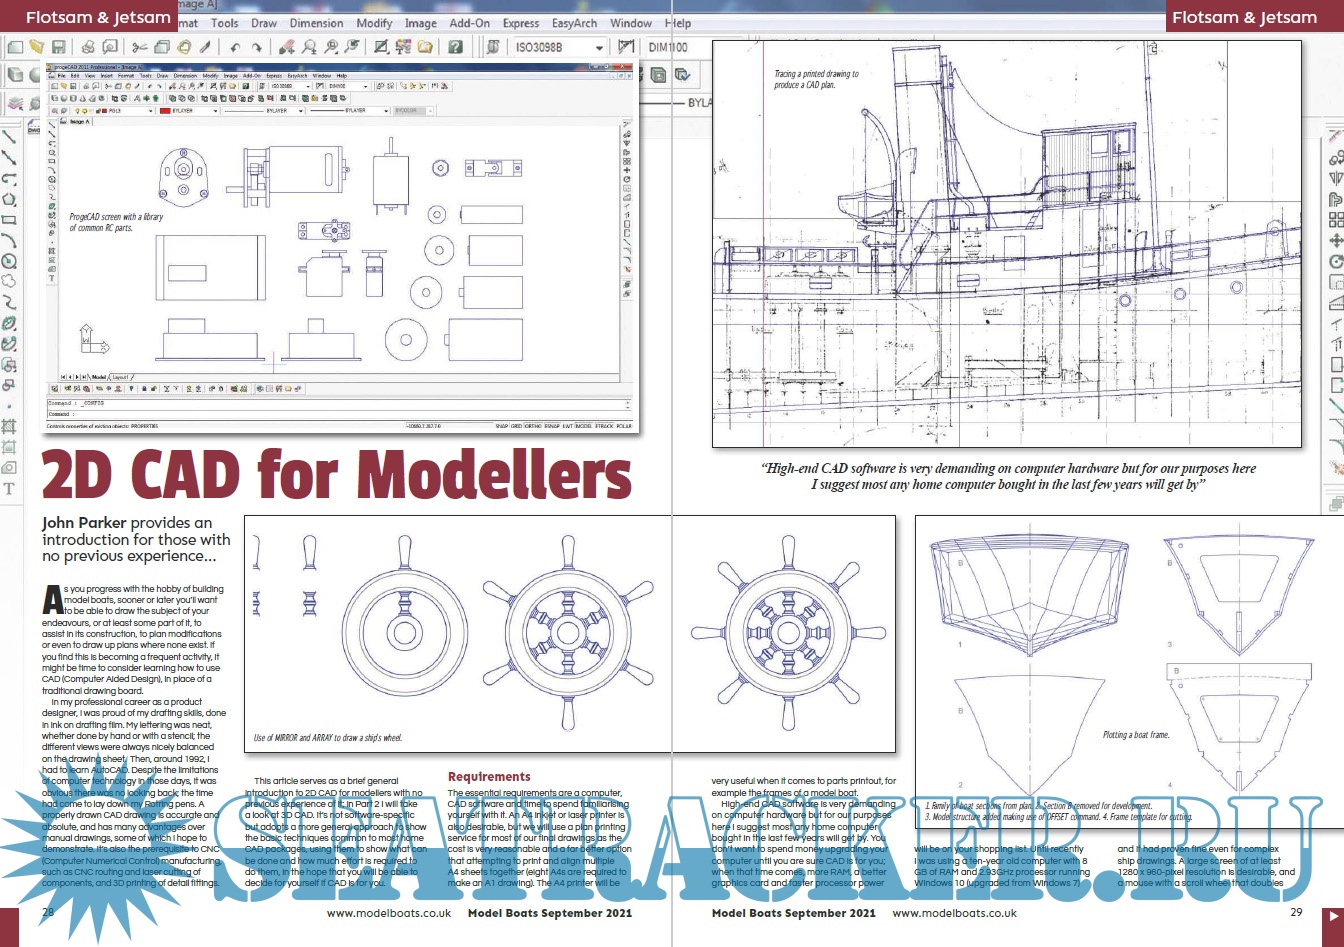This screenshot has height=947, width=1344.
Task: Click the Cut scissors icon
Action: [139, 47]
